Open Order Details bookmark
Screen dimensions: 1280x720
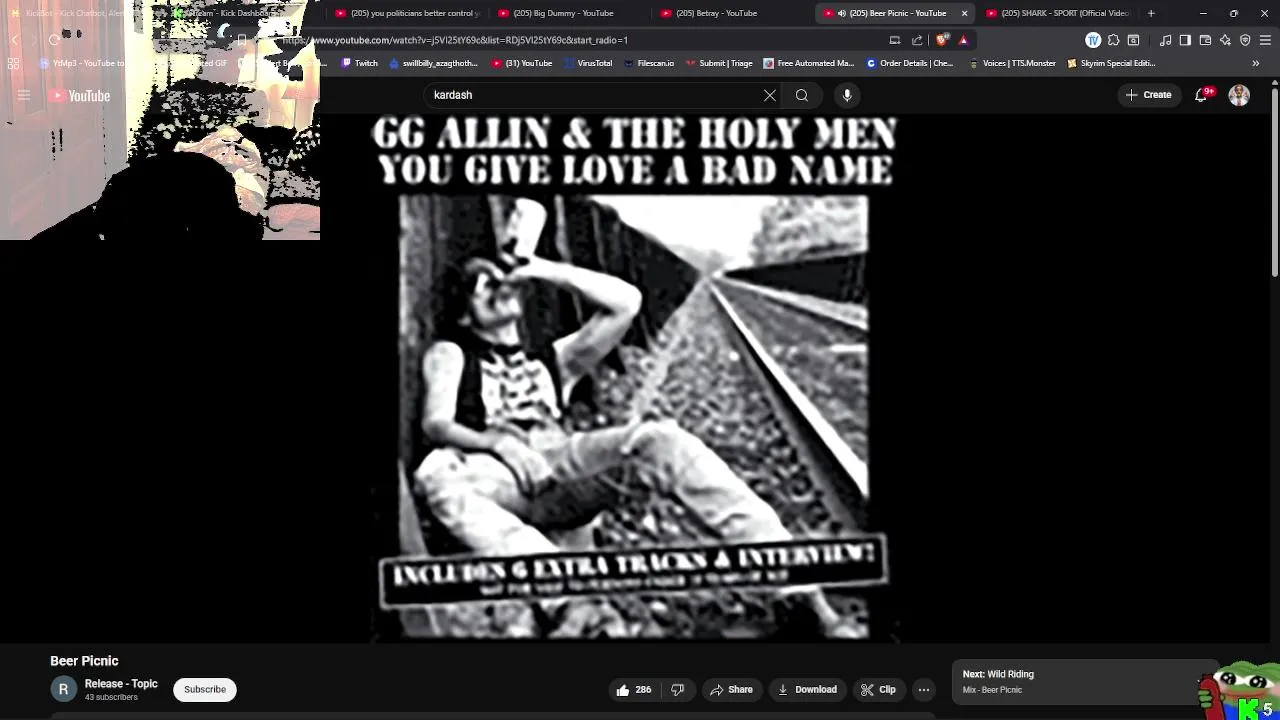point(909,63)
